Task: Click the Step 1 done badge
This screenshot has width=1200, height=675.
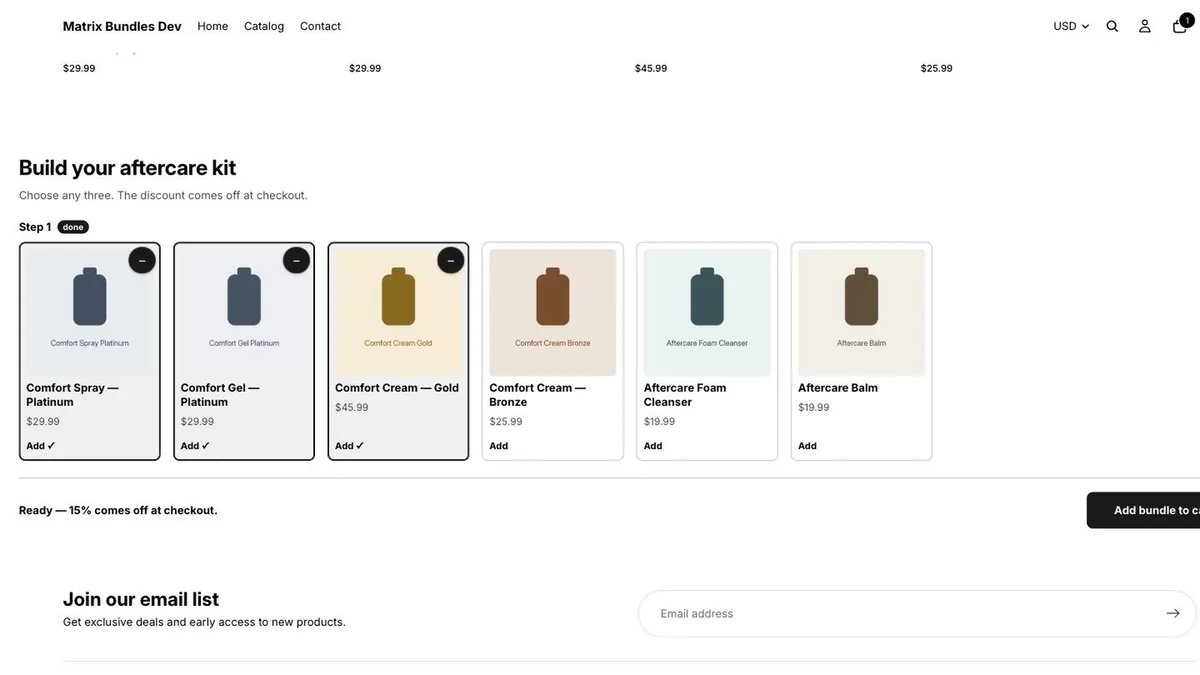Action: point(73,227)
